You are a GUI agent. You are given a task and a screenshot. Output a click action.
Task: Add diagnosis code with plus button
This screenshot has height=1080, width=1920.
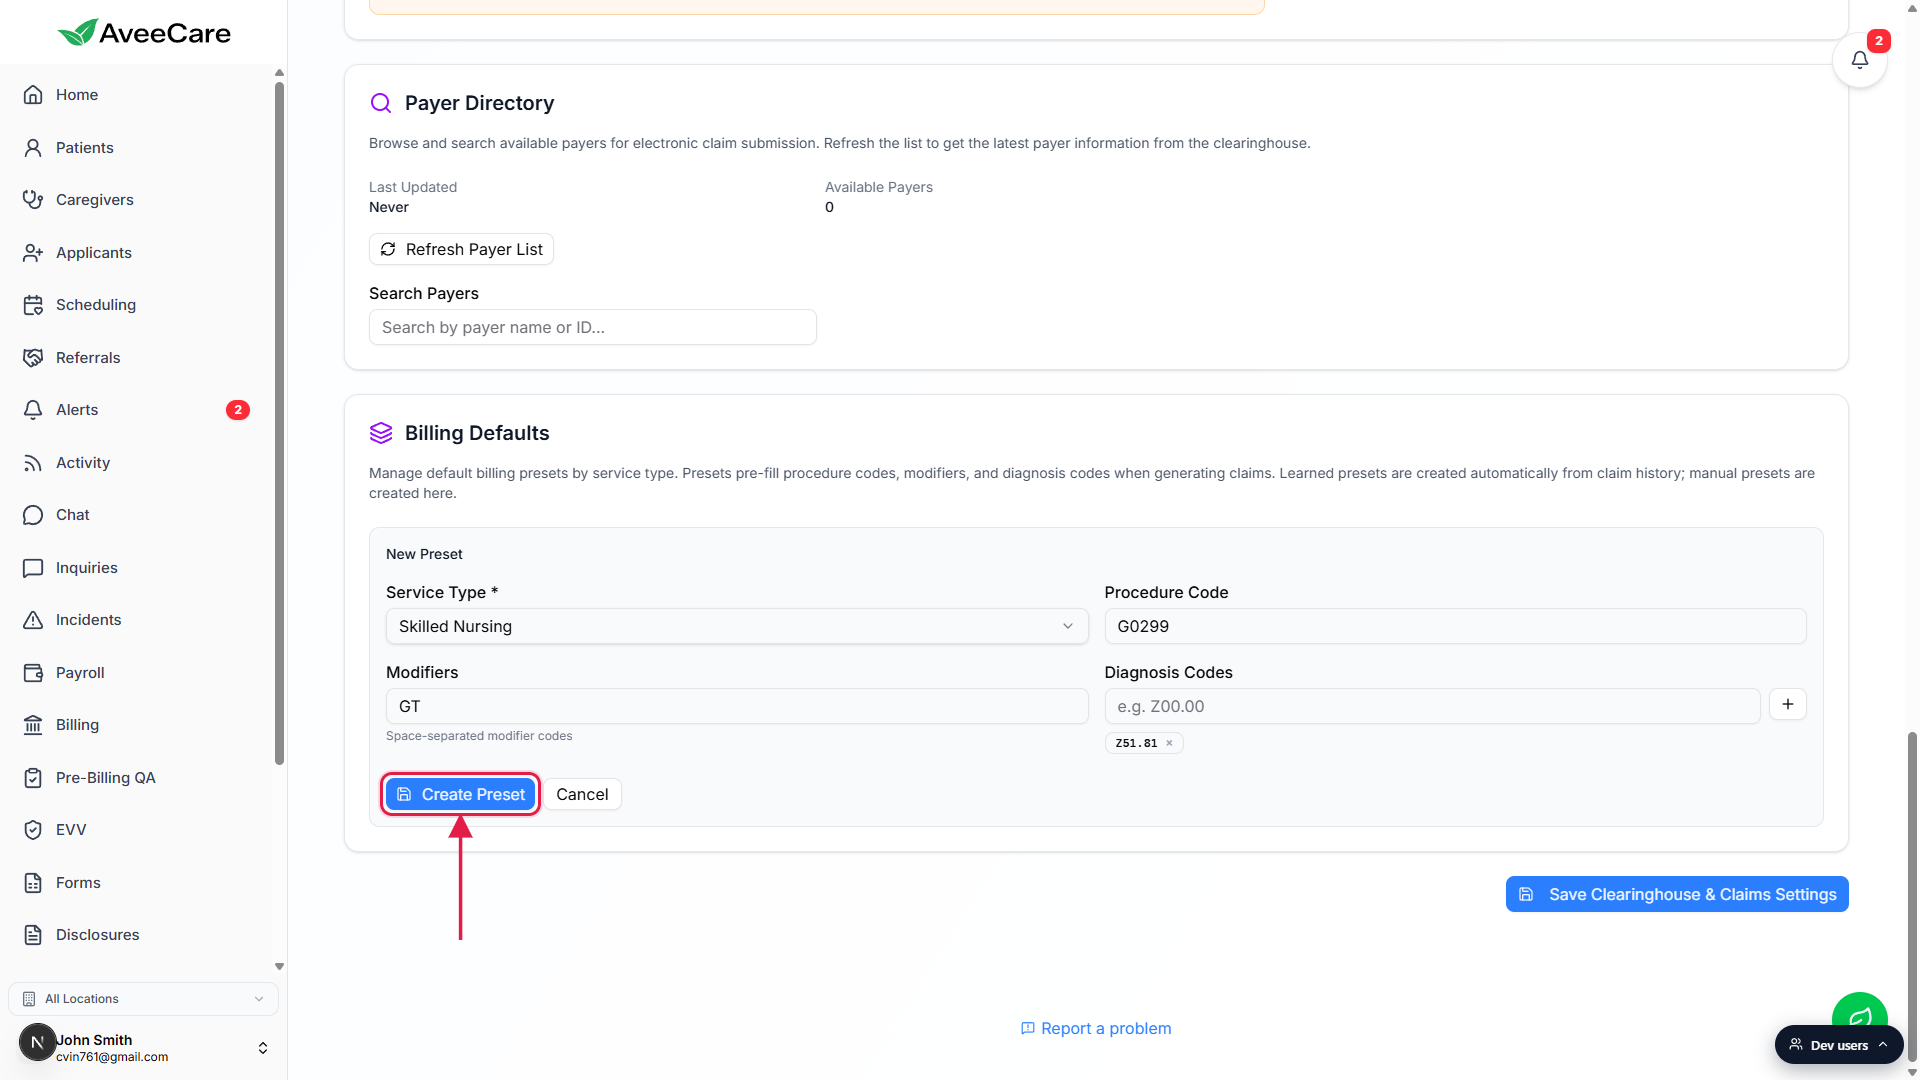tap(1787, 704)
